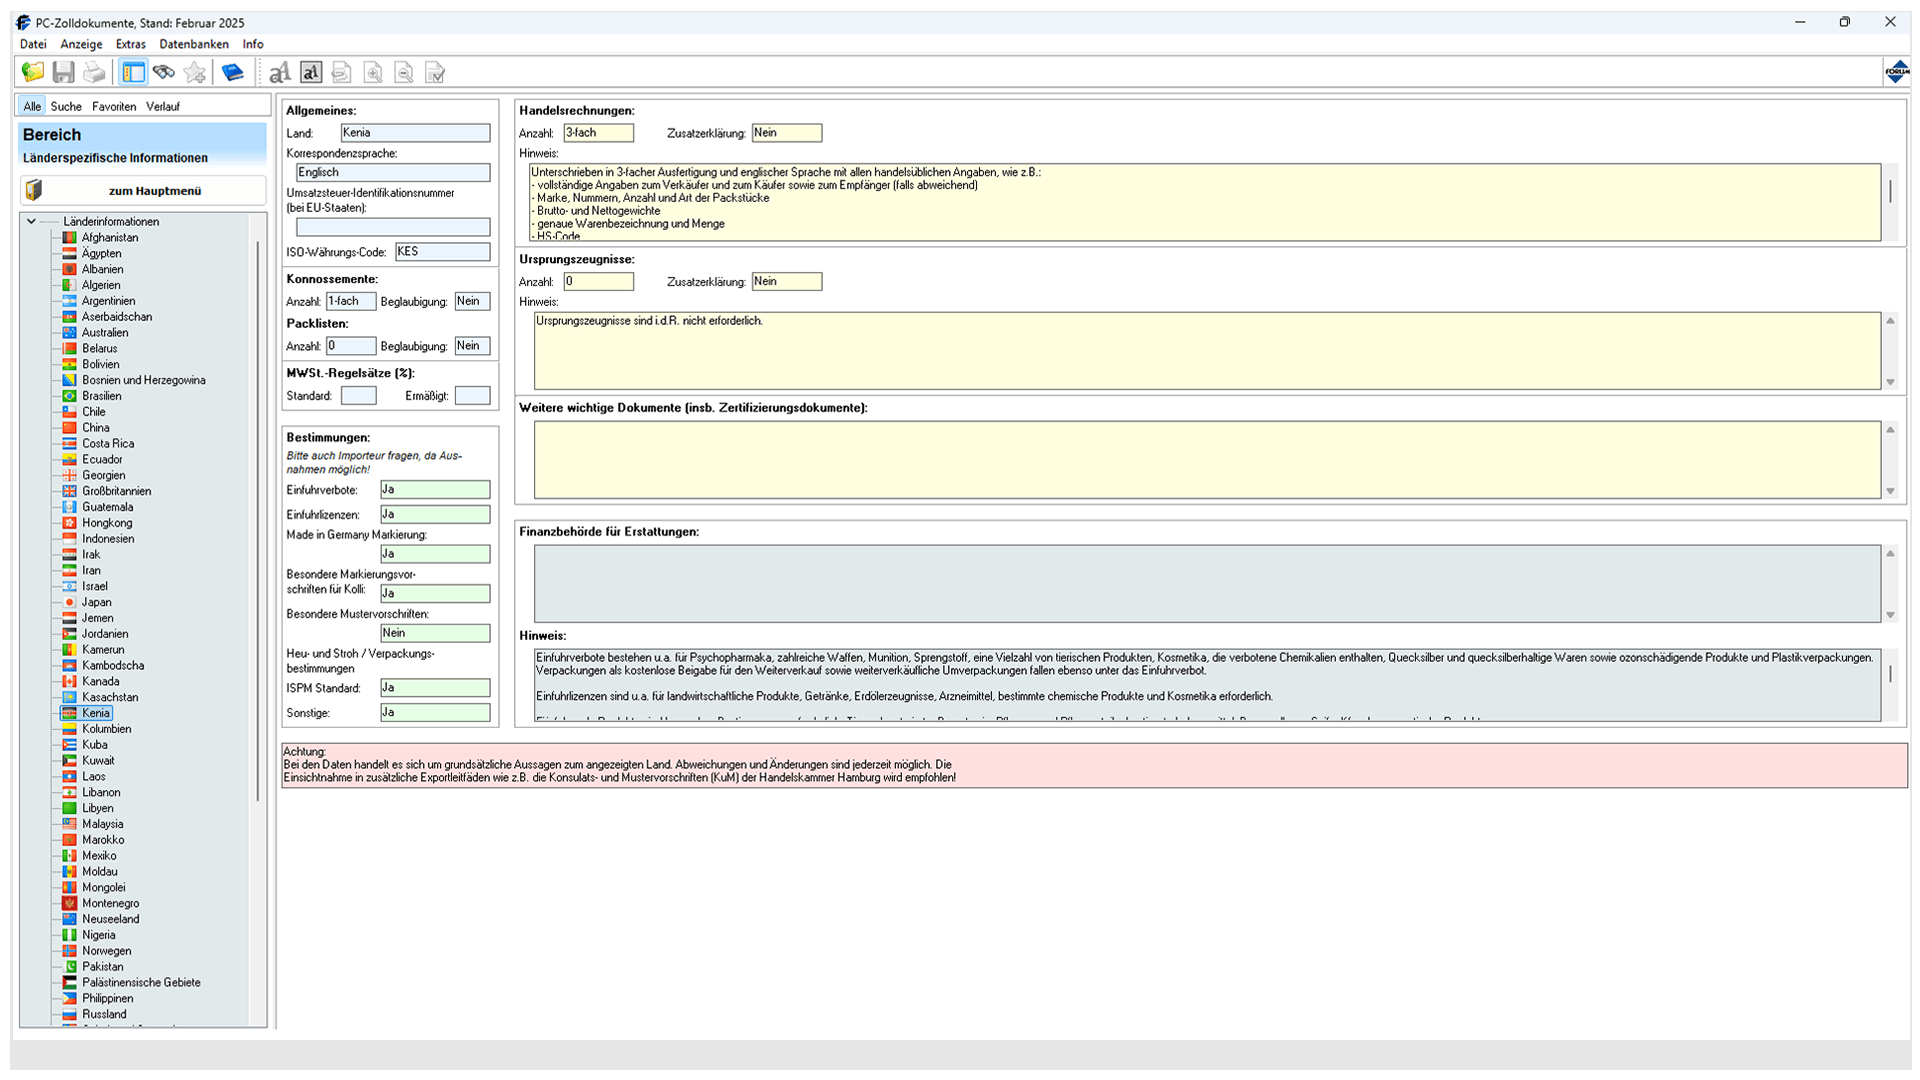Switch to the Suche tab

[66, 106]
